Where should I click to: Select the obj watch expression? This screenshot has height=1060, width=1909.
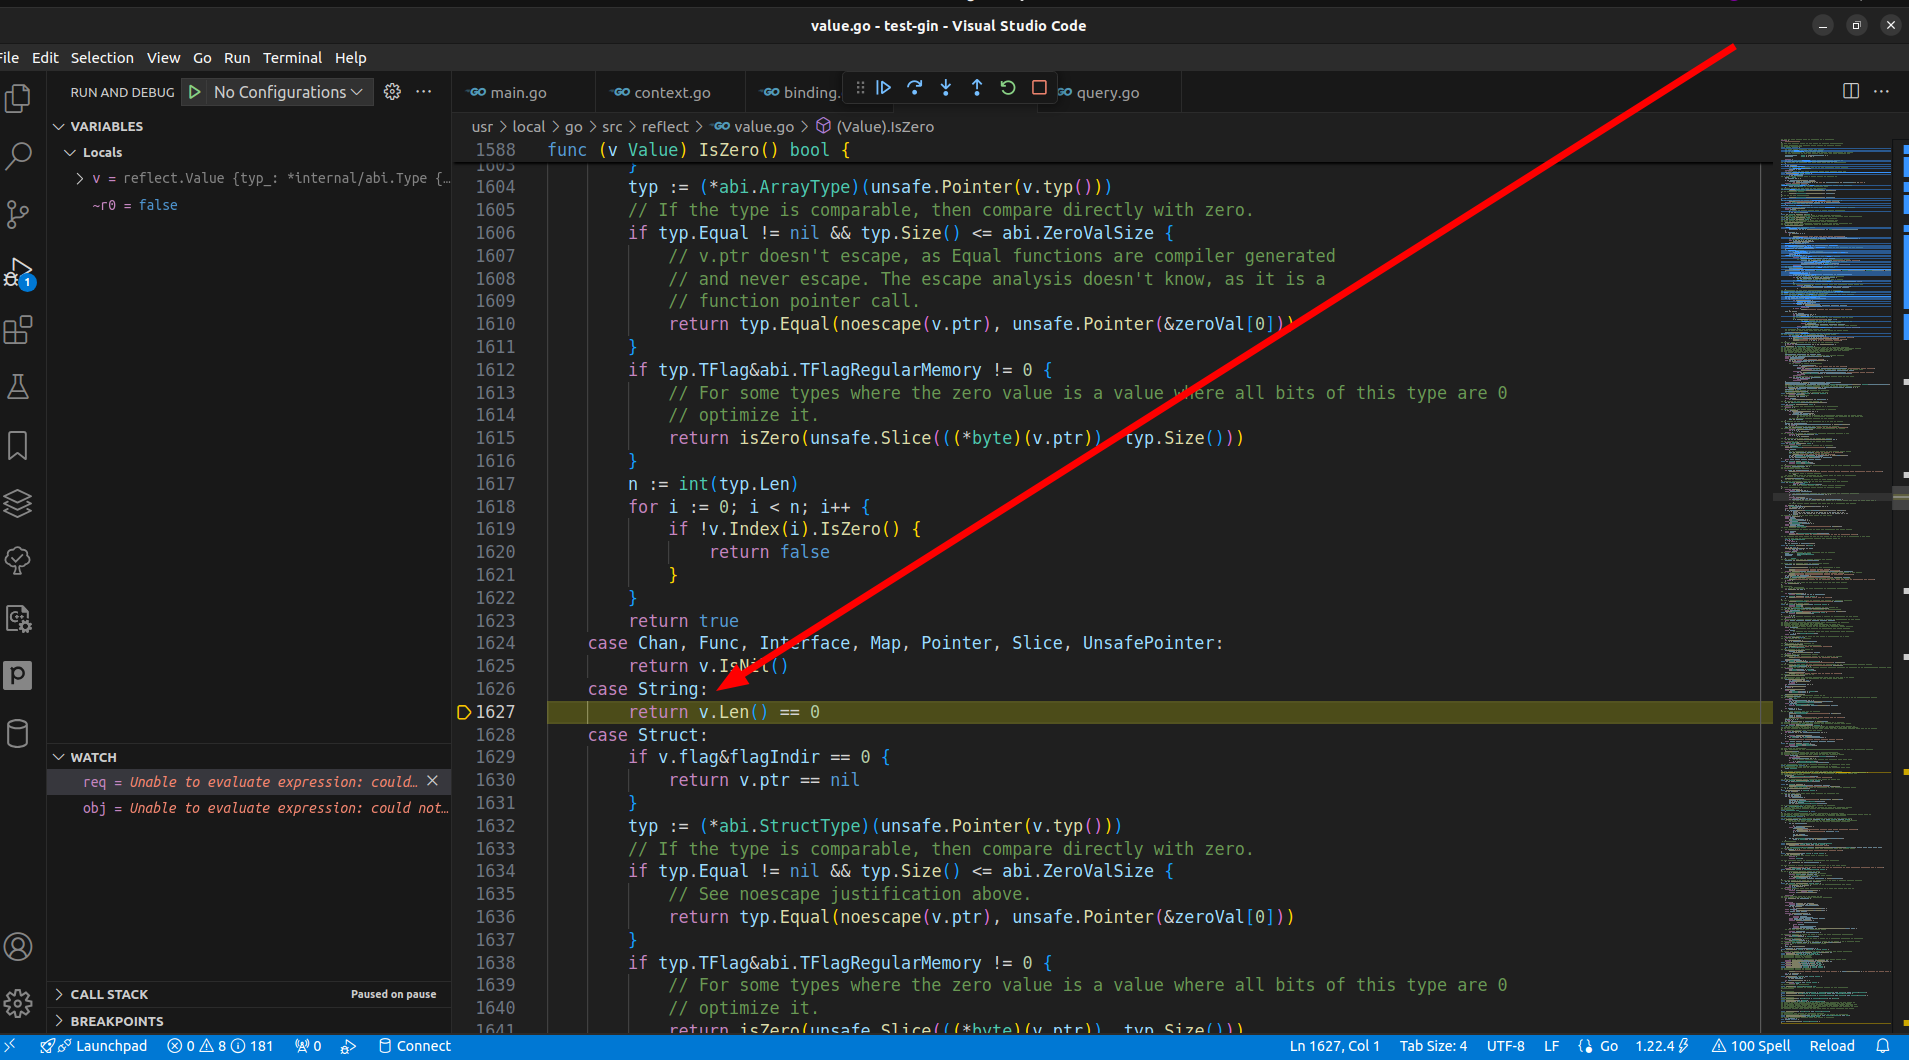[249, 808]
